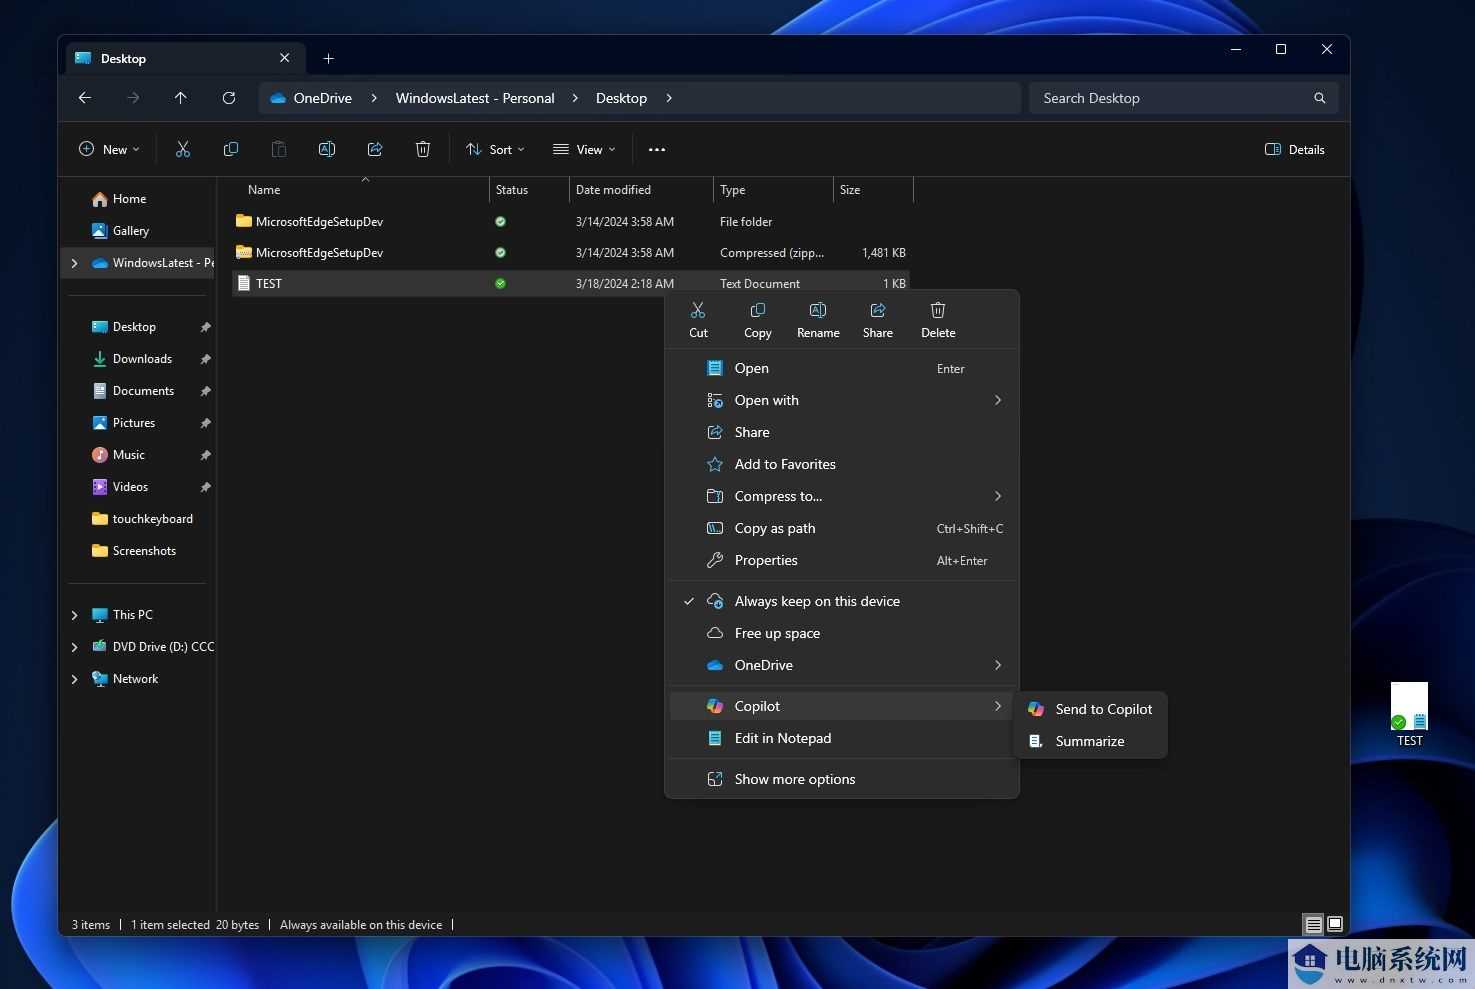Screen dimensions: 1475x989
Task: Open the Sort dropdown
Action: tap(495, 149)
